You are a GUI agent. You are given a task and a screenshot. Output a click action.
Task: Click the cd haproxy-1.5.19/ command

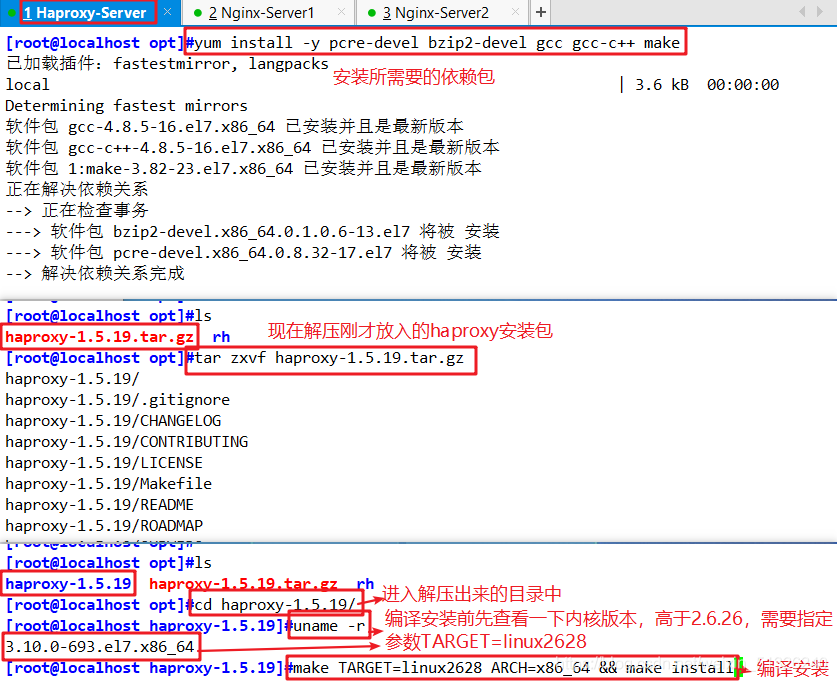click(275, 605)
